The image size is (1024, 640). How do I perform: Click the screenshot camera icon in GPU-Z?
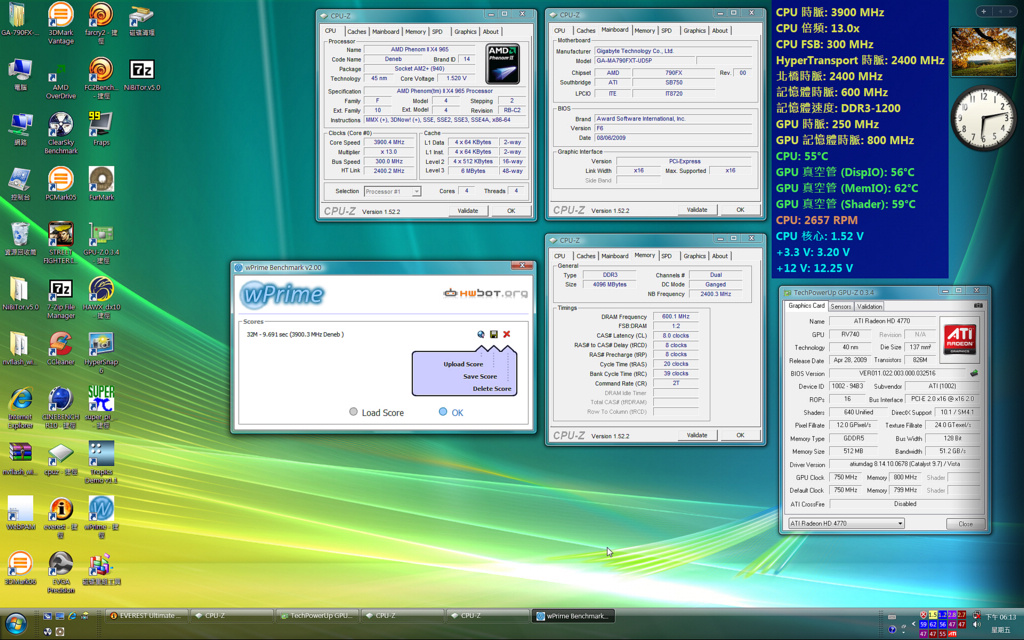click(x=978, y=306)
